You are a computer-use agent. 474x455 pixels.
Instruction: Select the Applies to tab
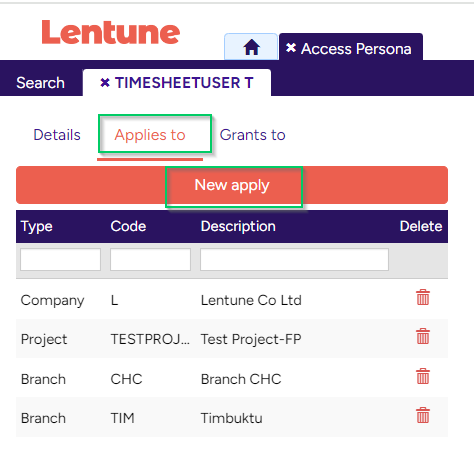[150, 135]
